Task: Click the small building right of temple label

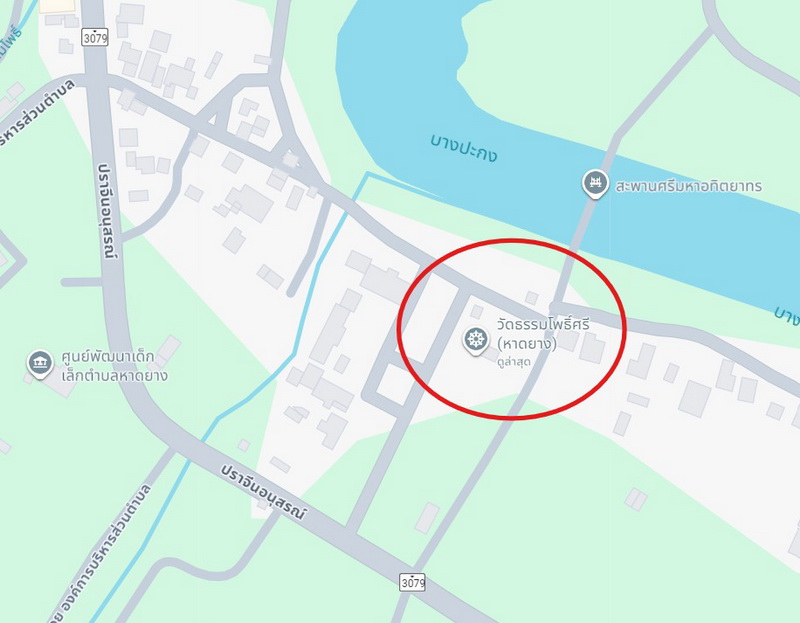Action: (x=591, y=348)
